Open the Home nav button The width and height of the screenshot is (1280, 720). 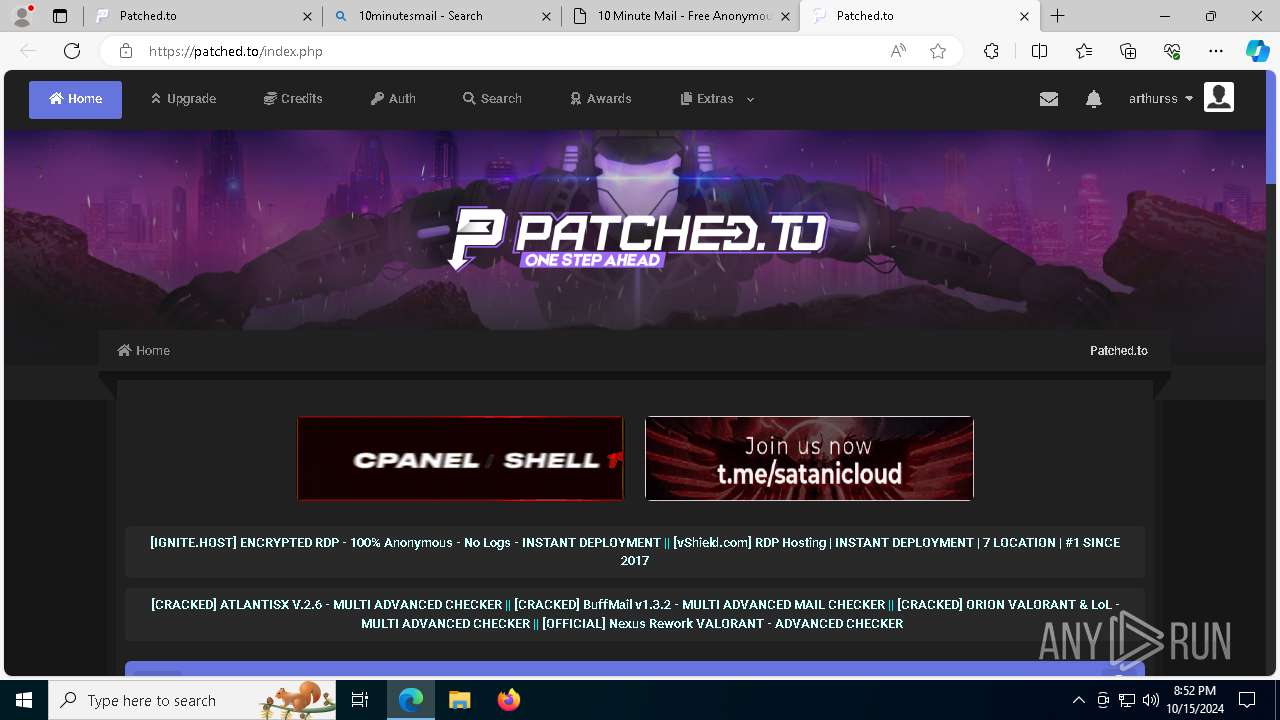click(x=75, y=99)
